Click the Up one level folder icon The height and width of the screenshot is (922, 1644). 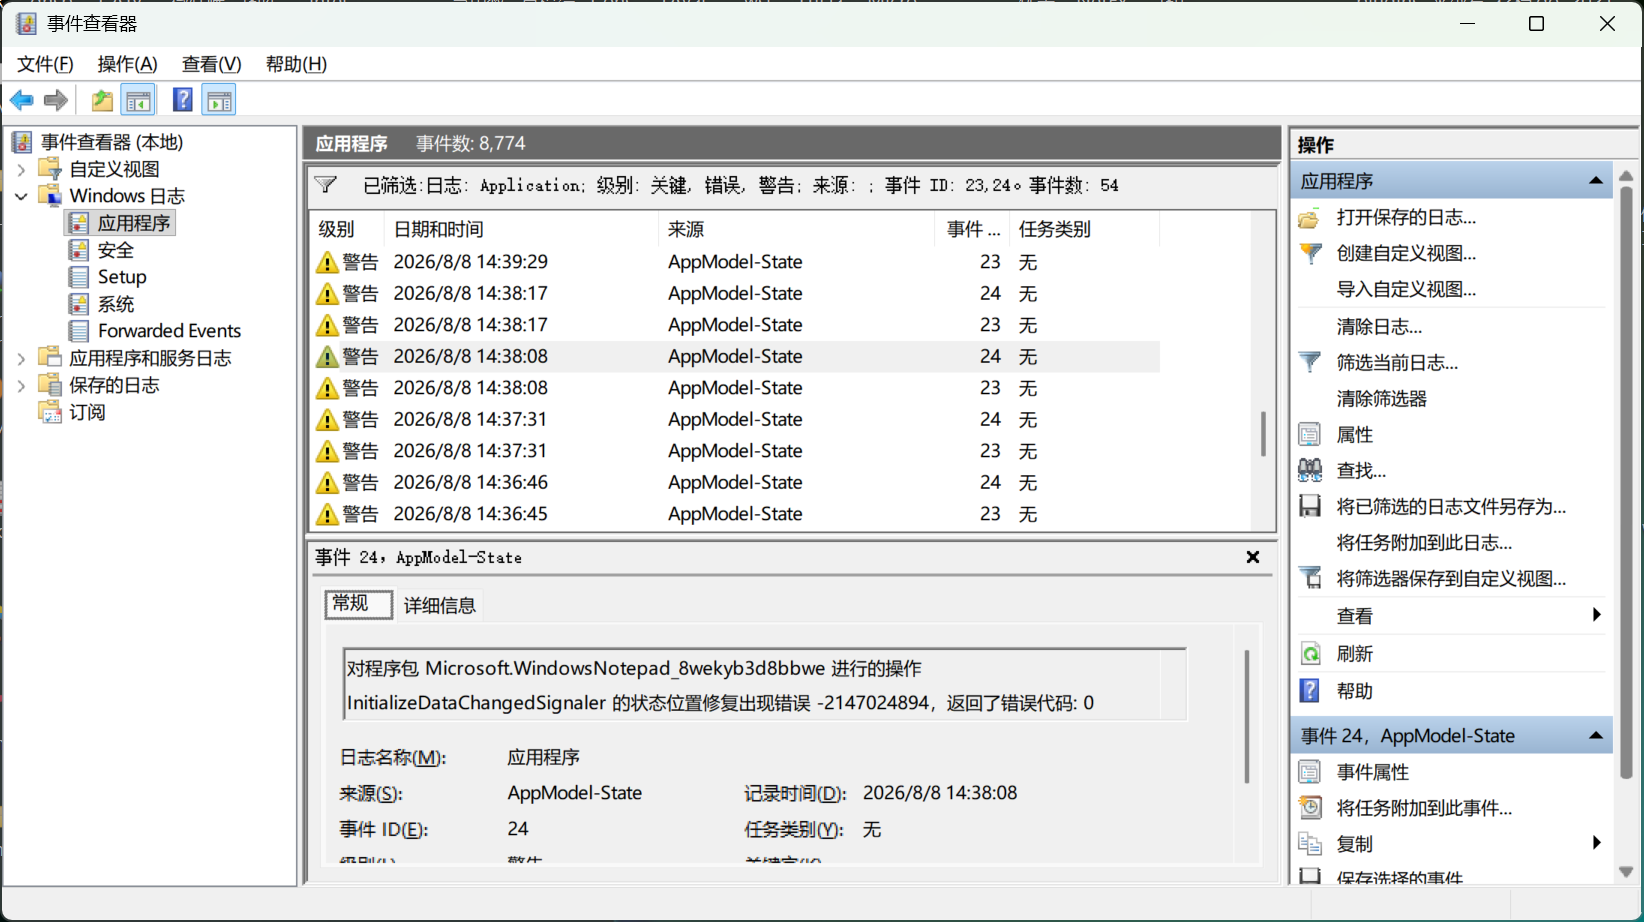[101, 100]
